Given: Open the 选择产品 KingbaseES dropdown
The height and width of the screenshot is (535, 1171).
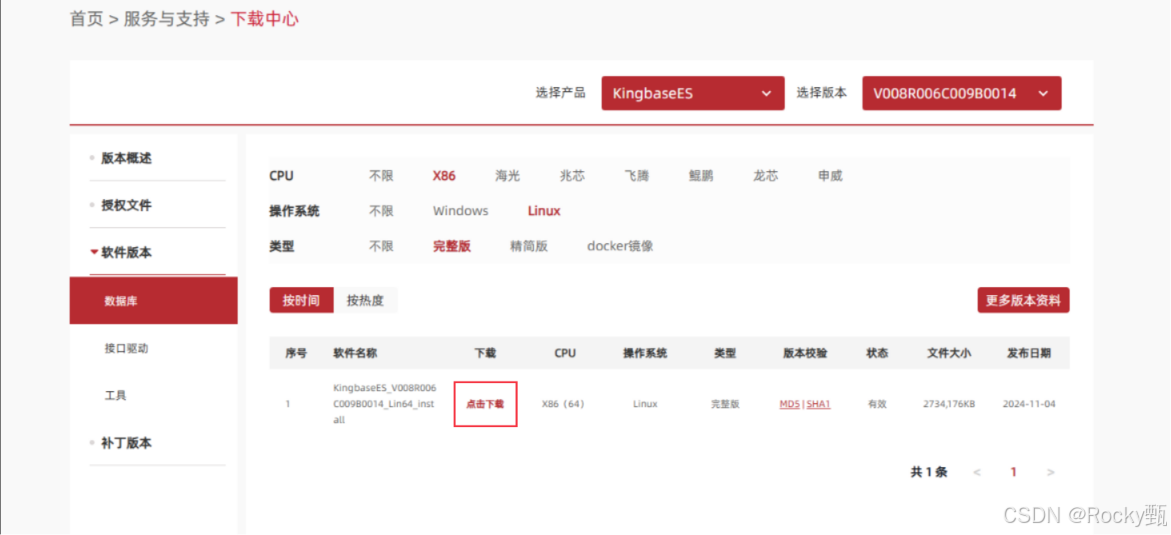Looking at the screenshot, I should coord(692,93).
